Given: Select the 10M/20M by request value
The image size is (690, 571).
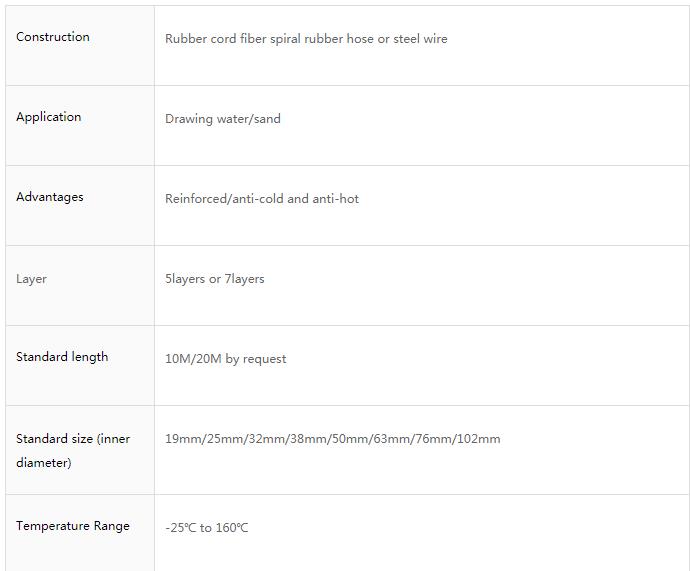Looking at the screenshot, I should point(226,359).
